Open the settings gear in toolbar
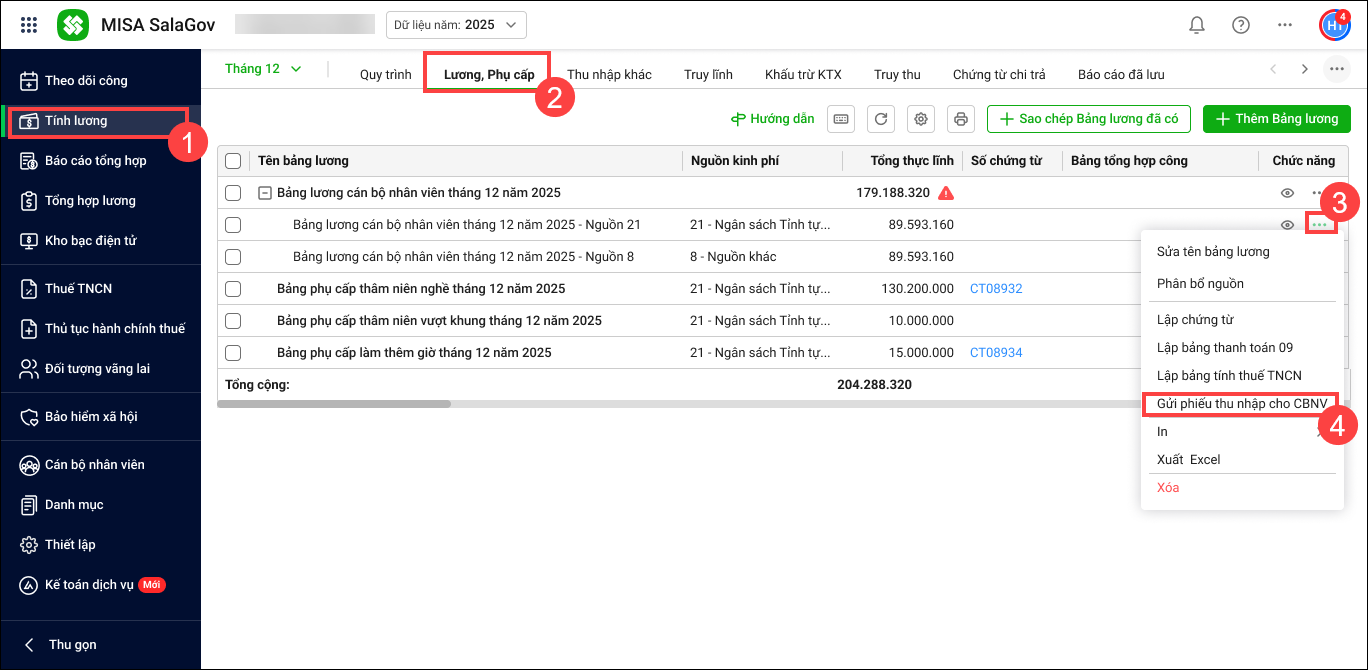This screenshot has width=1368, height=670. (921, 119)
